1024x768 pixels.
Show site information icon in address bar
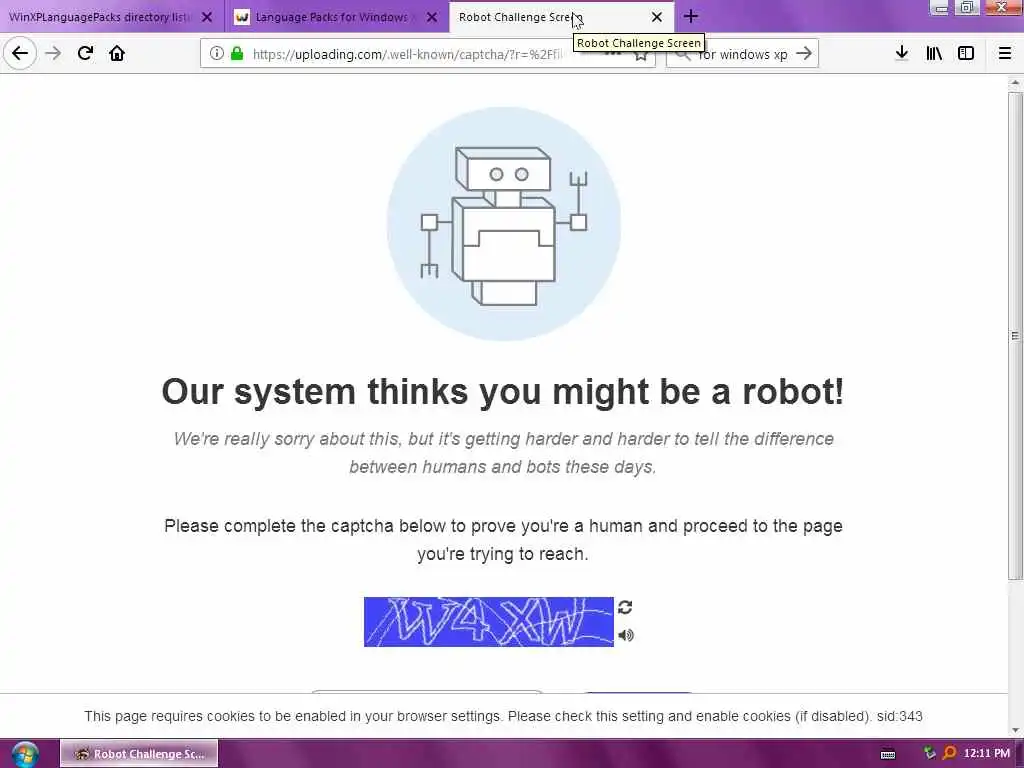pyautogui.click(x=216, y=54)
